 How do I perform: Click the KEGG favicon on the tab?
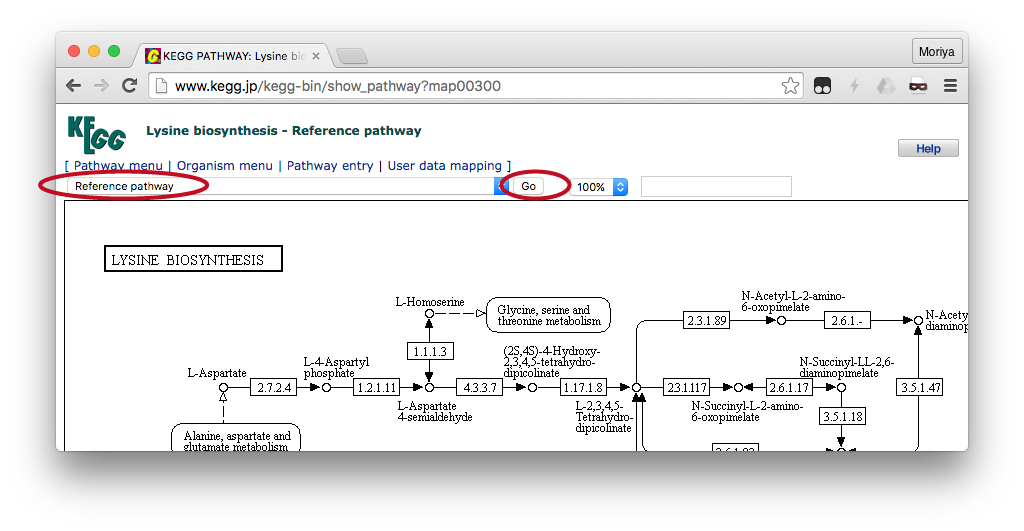tap(153, 56)
